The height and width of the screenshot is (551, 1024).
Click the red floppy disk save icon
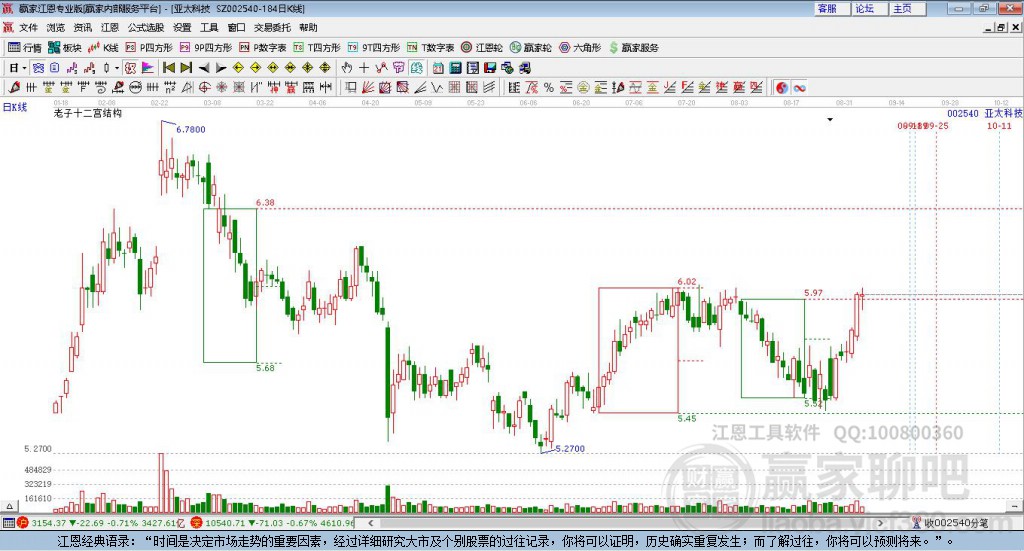[490, 68]
